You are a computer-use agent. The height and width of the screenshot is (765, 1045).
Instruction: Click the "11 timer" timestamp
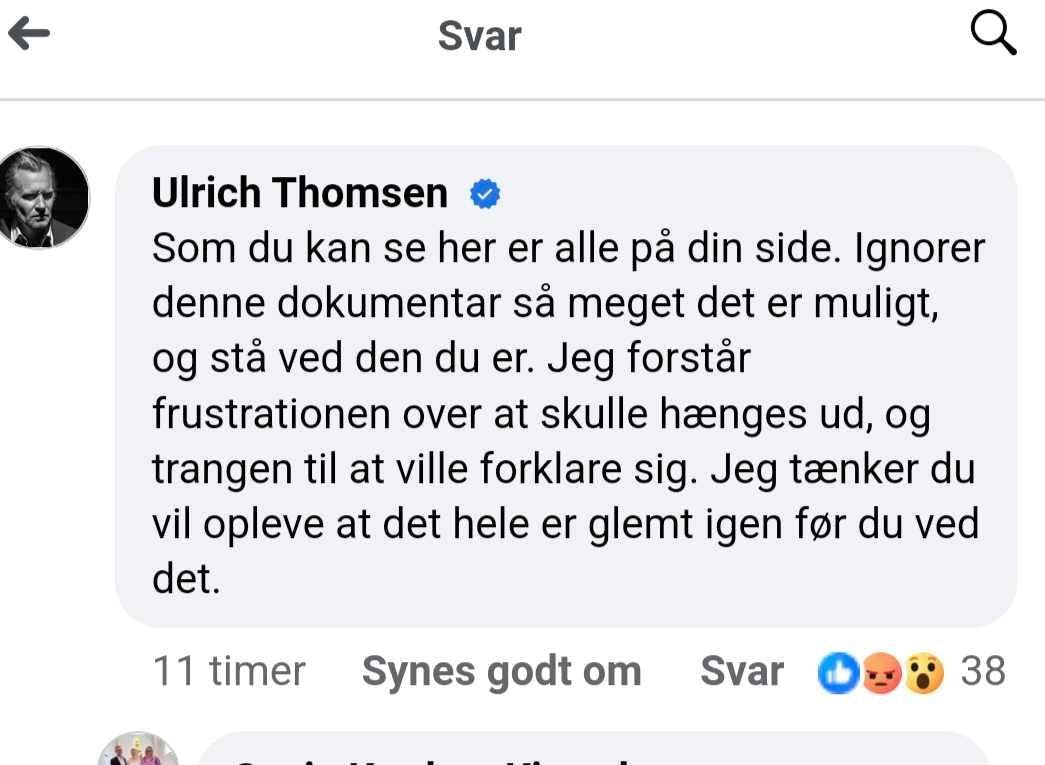229,672
